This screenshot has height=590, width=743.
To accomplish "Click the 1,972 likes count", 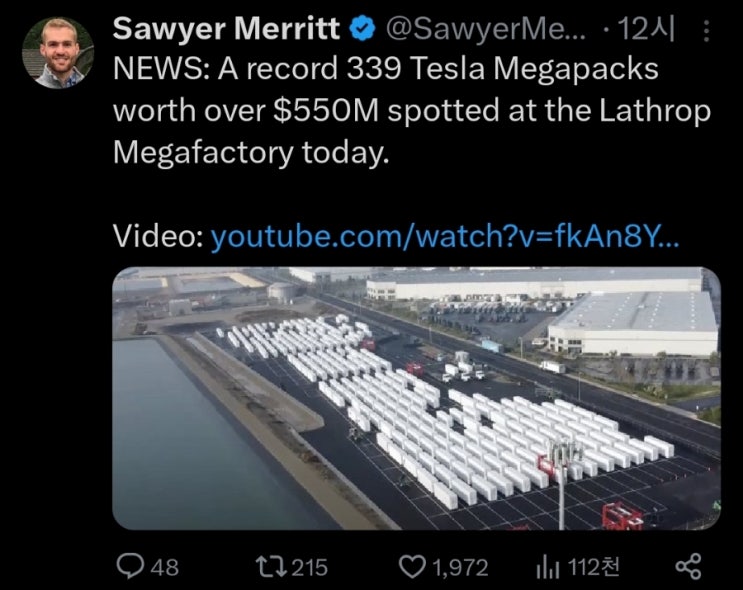I will (x=459, y=567).
